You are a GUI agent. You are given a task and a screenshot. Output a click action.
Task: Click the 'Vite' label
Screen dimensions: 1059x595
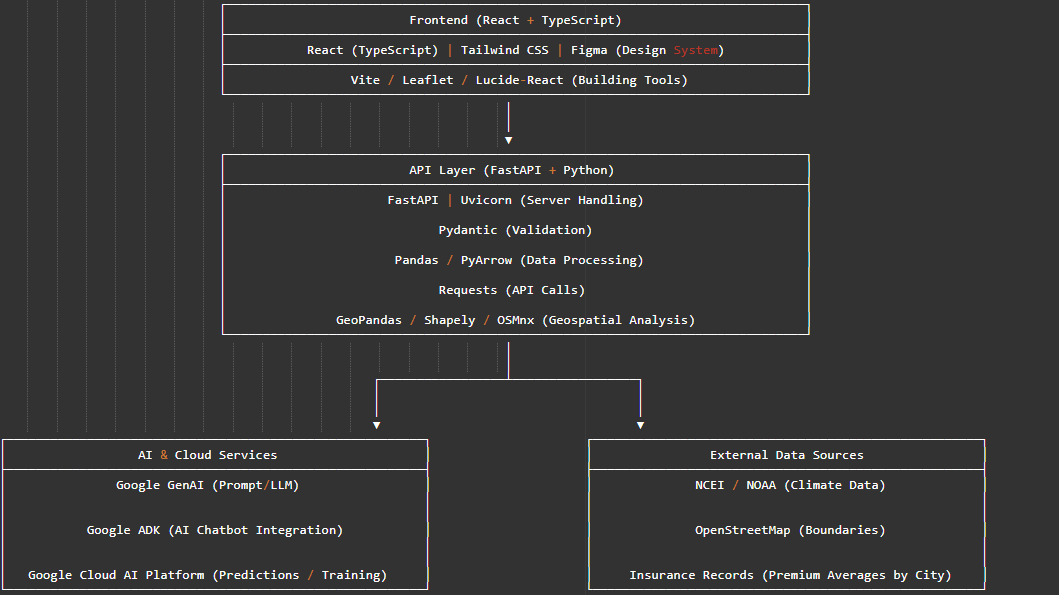[365, 80]
